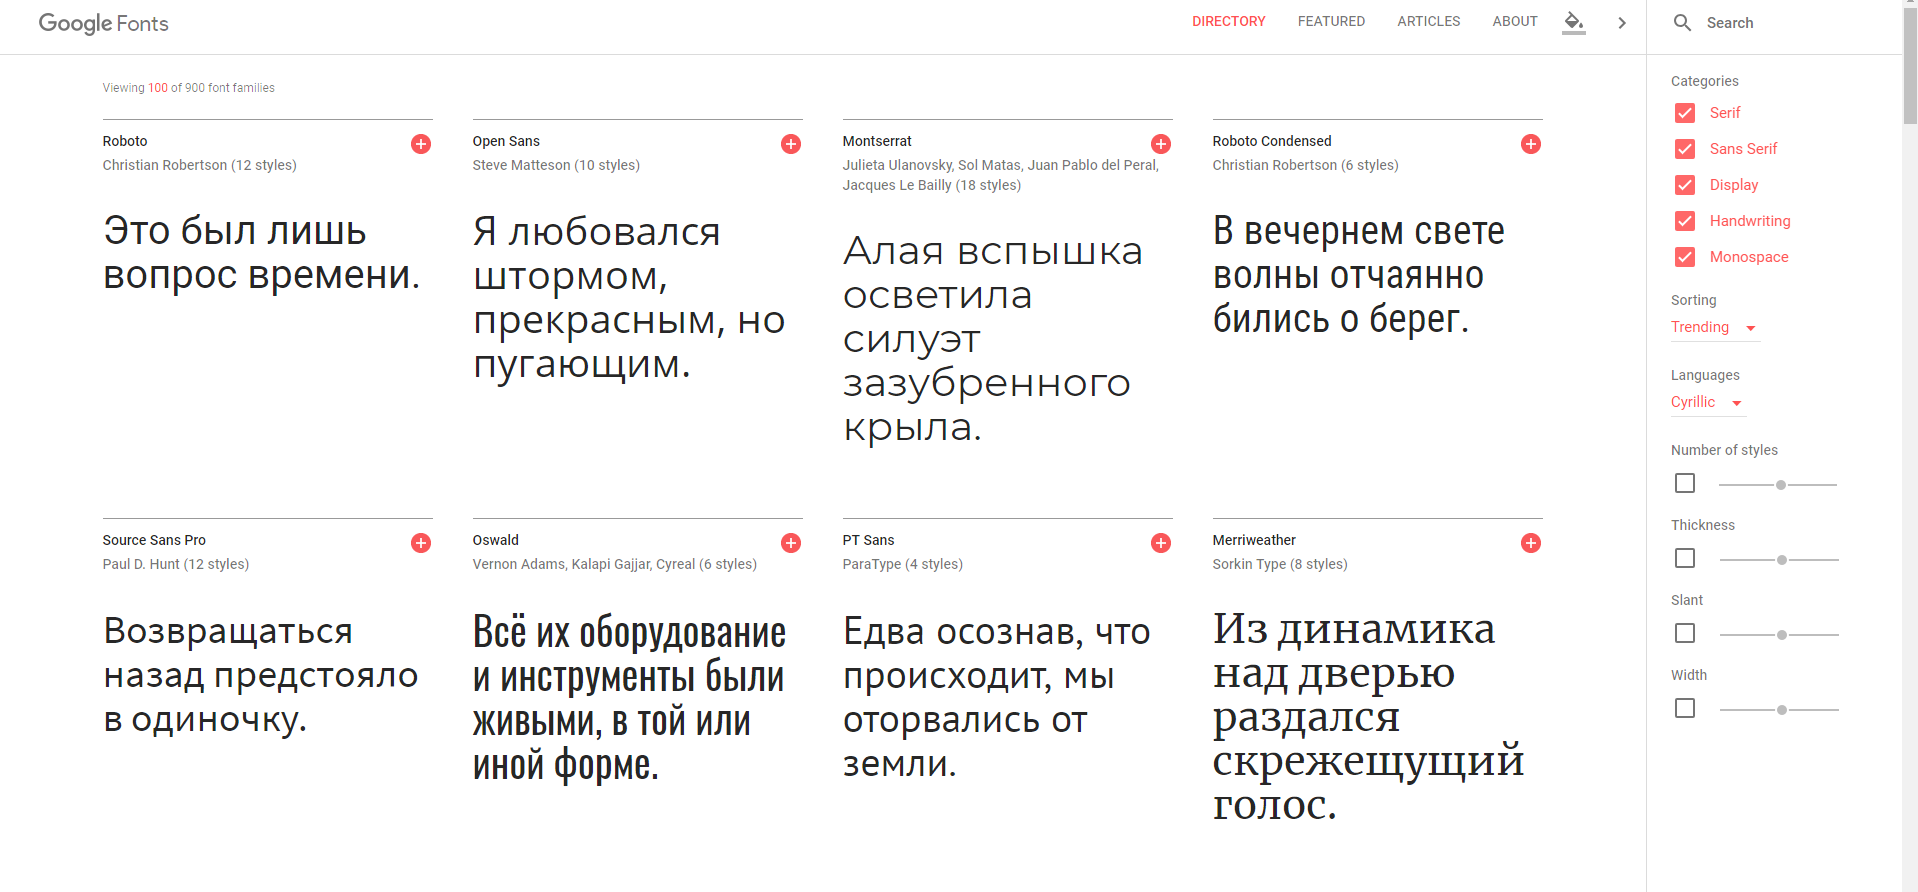Click 'Christian Robertson (12 styles)' author text
This screenshot has width=1918, height=892.
pos(200,165)
